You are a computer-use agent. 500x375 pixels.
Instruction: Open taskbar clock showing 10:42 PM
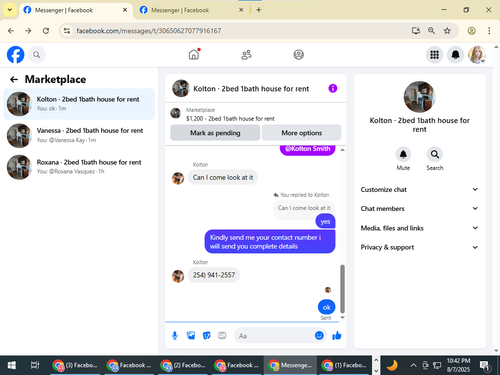tap(458, 365)
